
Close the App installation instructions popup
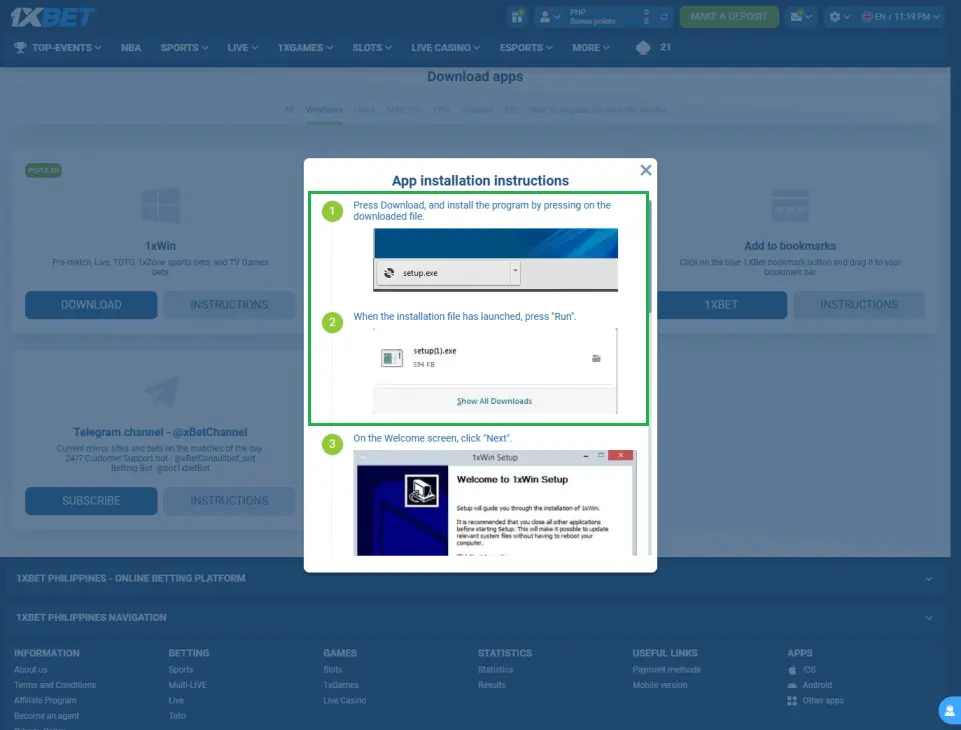tap(646, 170)
